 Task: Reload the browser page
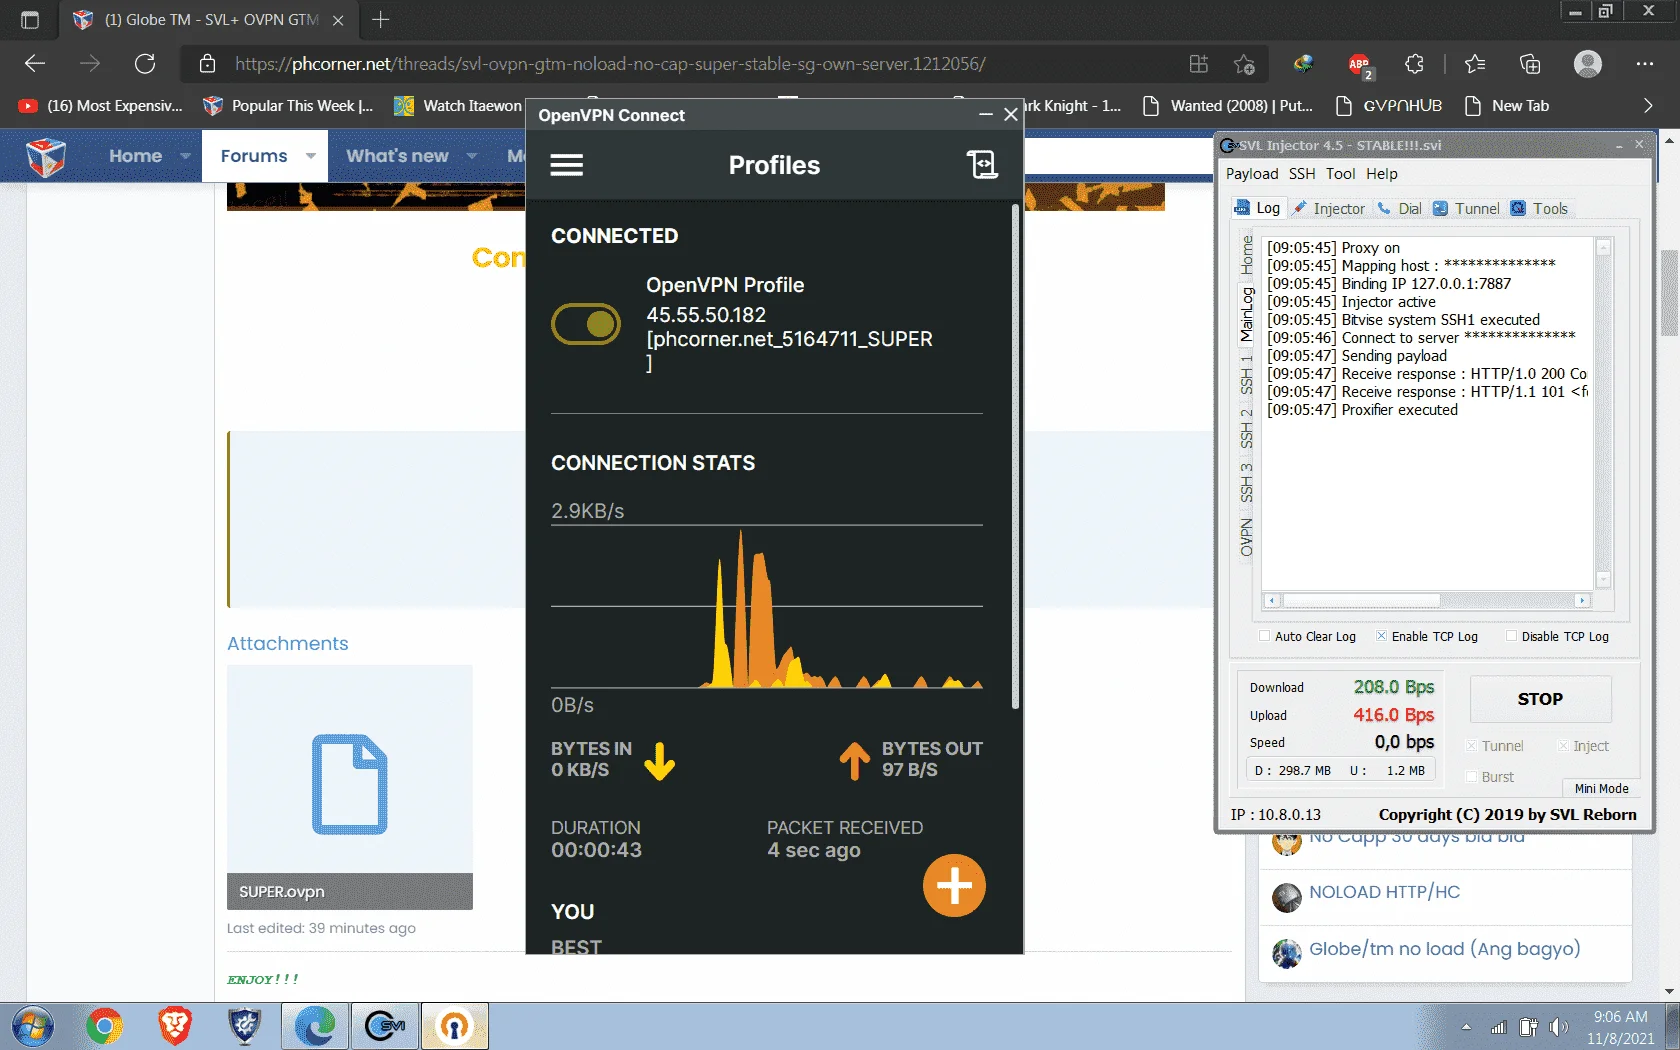145,64
